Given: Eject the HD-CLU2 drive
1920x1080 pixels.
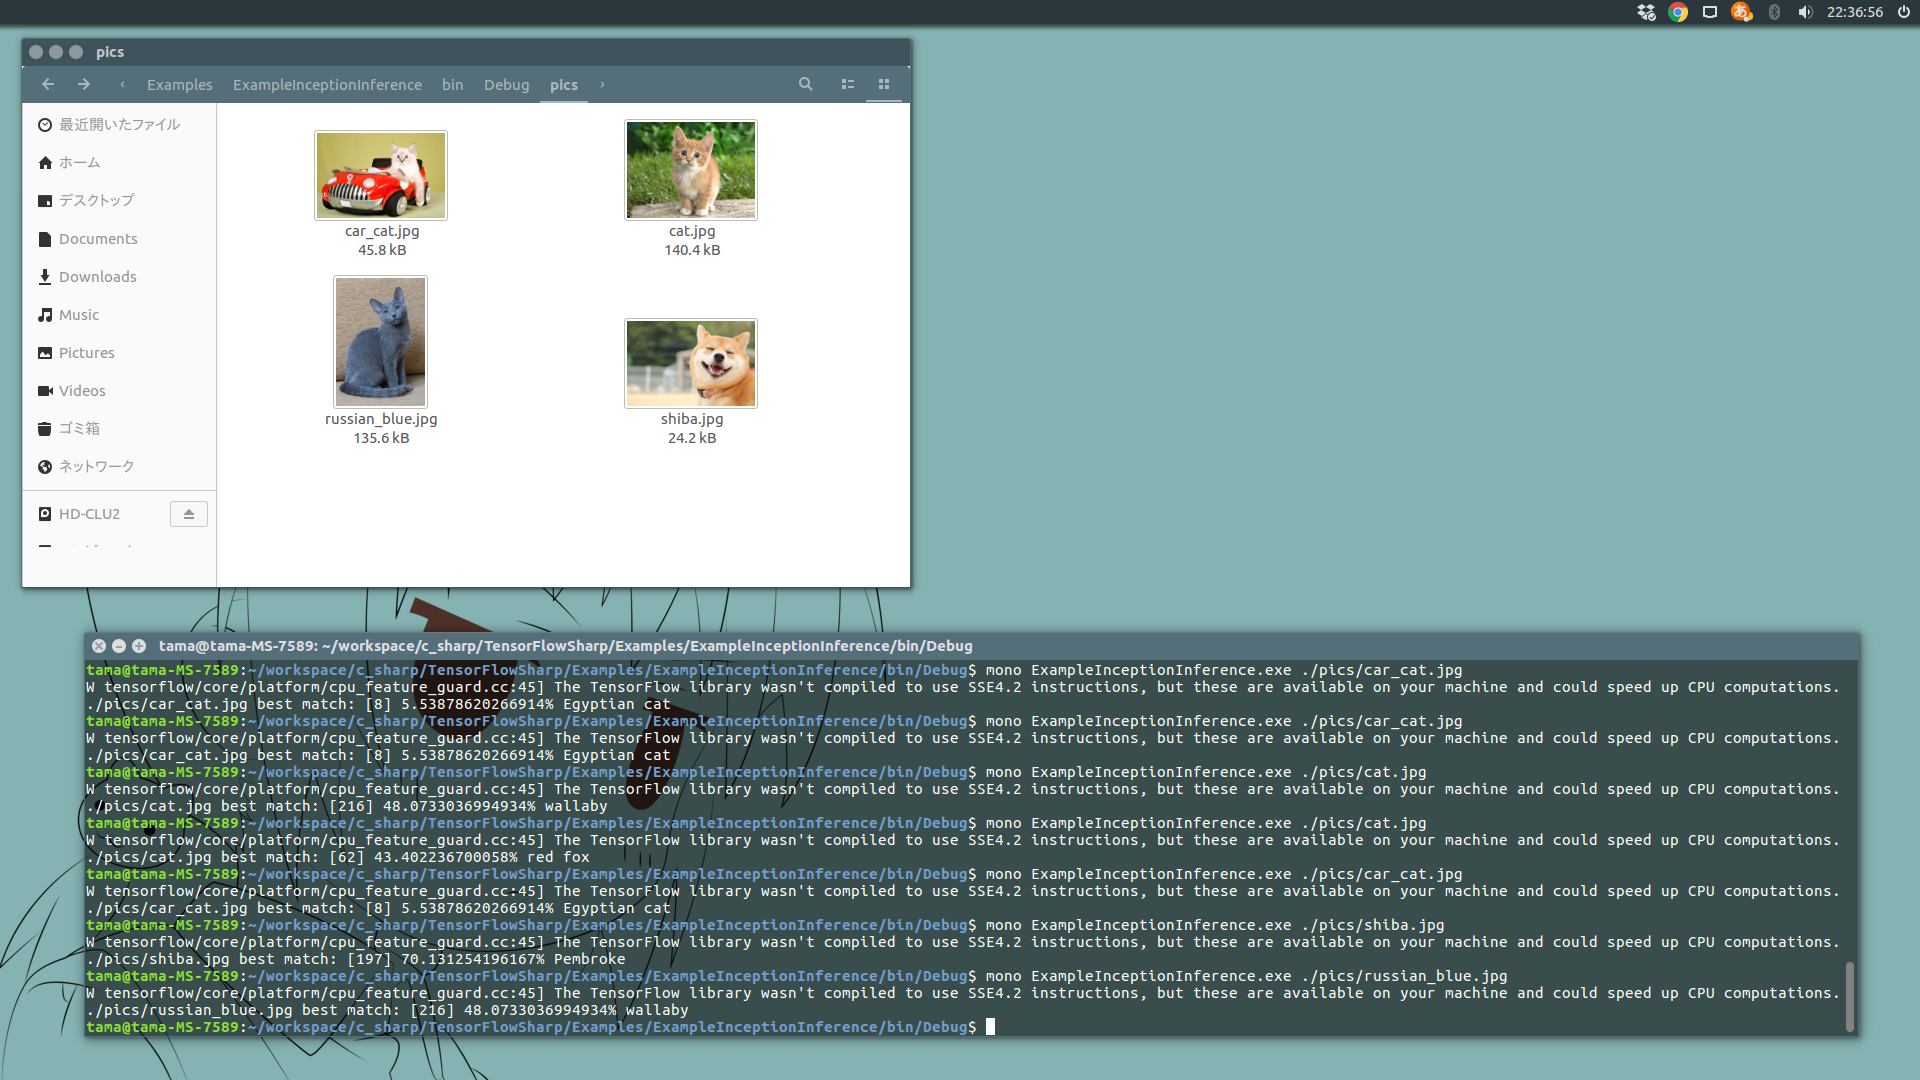Looking at the screenshot, I should tap(188, 513).
